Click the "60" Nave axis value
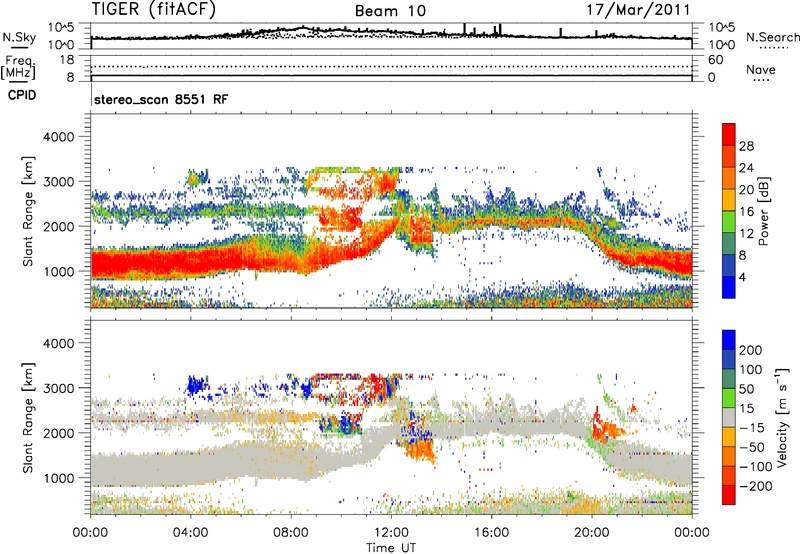800x554 pixels. click(715, 60)
